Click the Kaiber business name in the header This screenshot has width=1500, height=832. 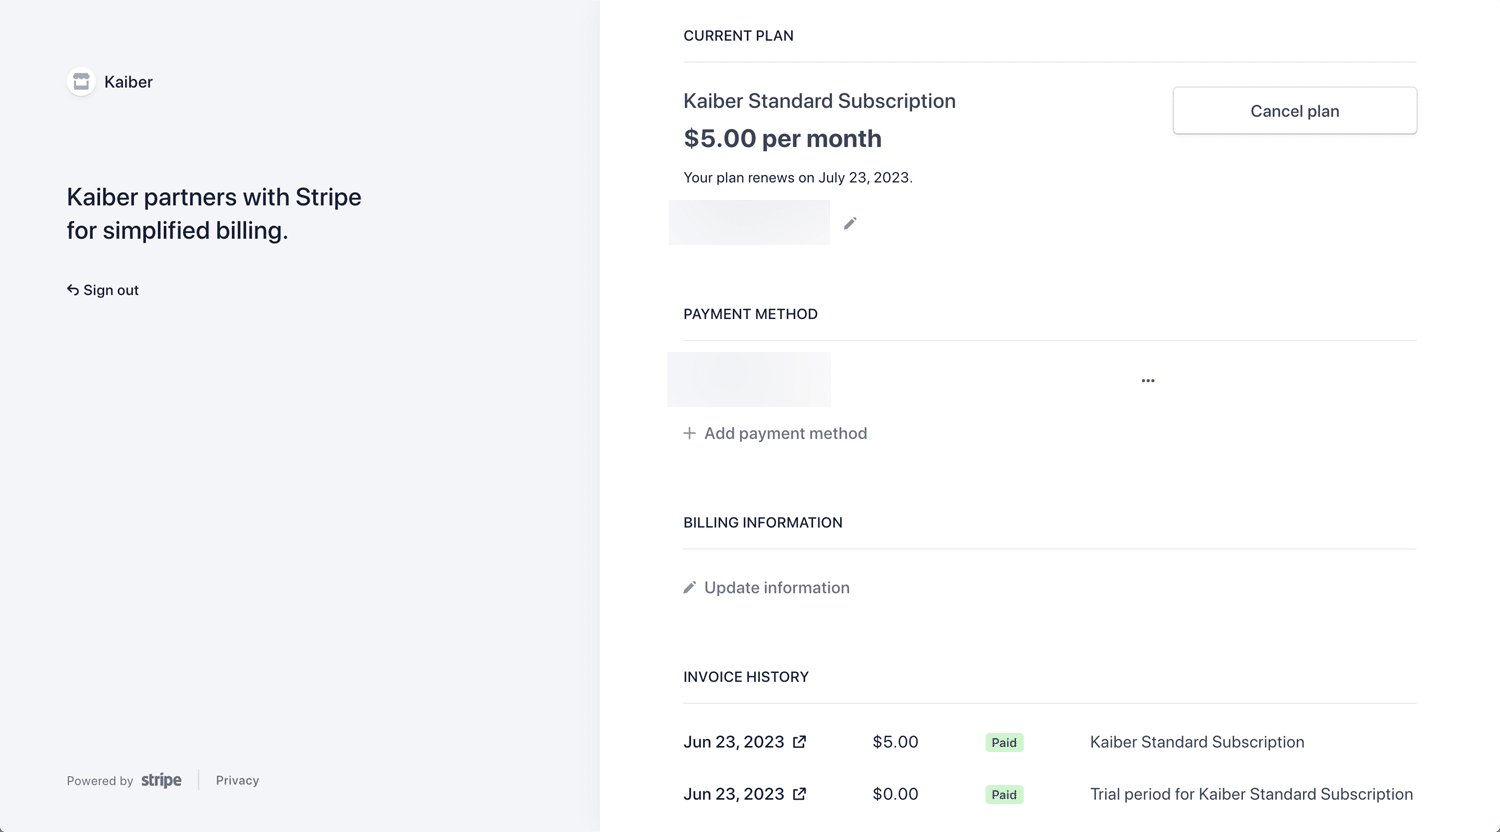click(128, 82)
